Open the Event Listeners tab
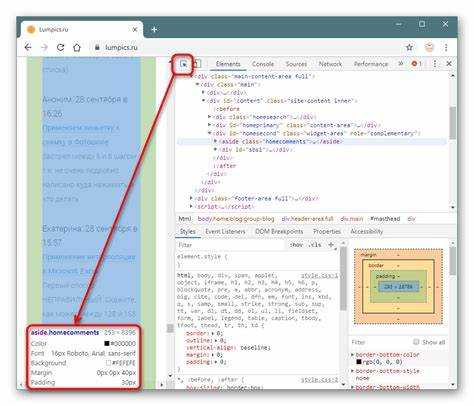The image size is (474, 406). point(225,231)
